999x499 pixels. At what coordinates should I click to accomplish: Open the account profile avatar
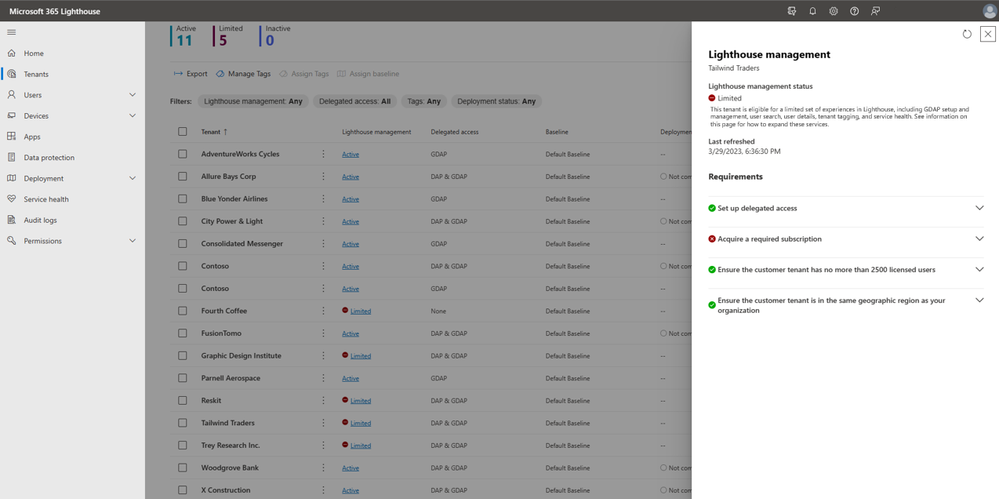point(989,11)
